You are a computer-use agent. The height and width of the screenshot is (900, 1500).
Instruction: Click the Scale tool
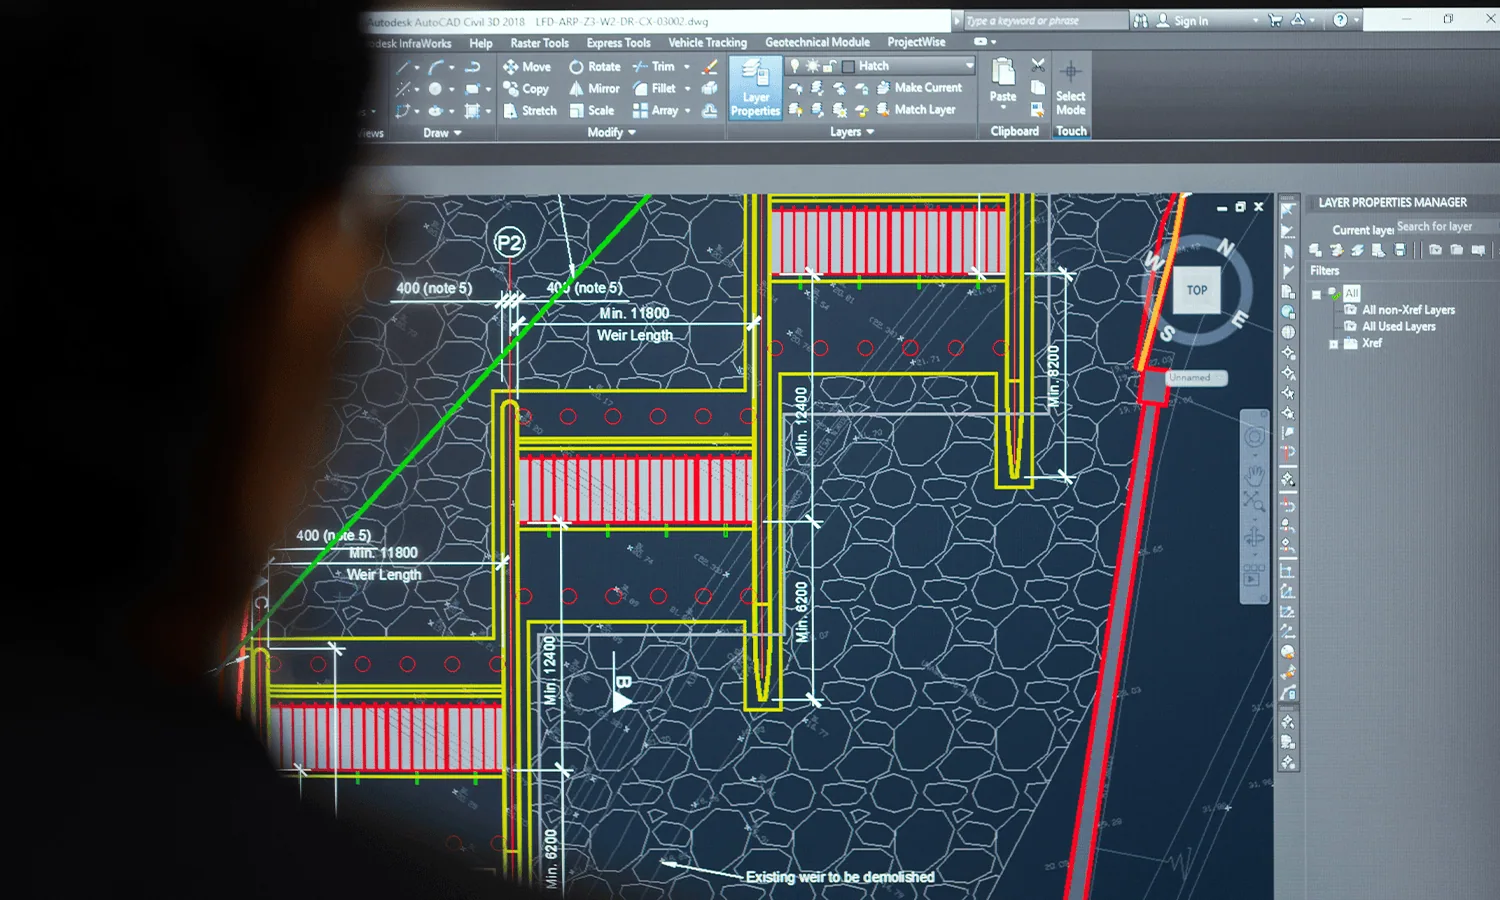click(x=591, y=111)
